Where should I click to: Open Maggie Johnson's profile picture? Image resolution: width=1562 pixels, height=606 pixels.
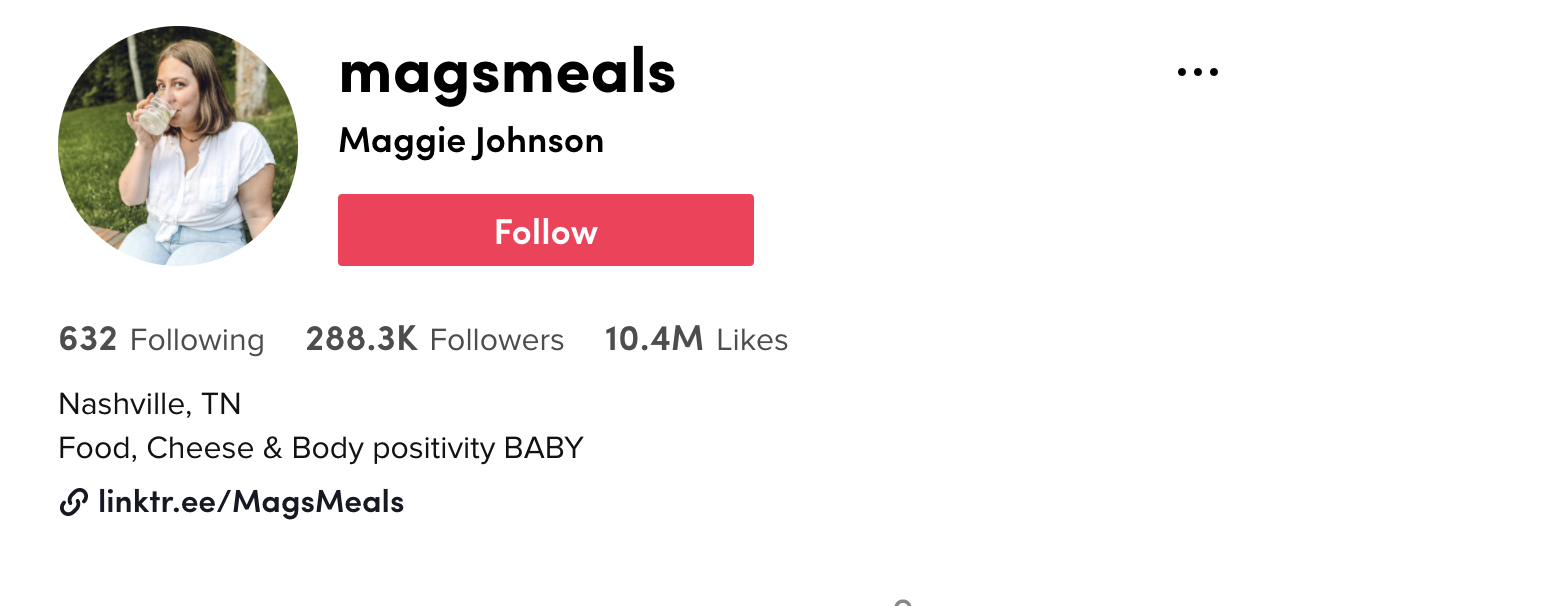178,146
